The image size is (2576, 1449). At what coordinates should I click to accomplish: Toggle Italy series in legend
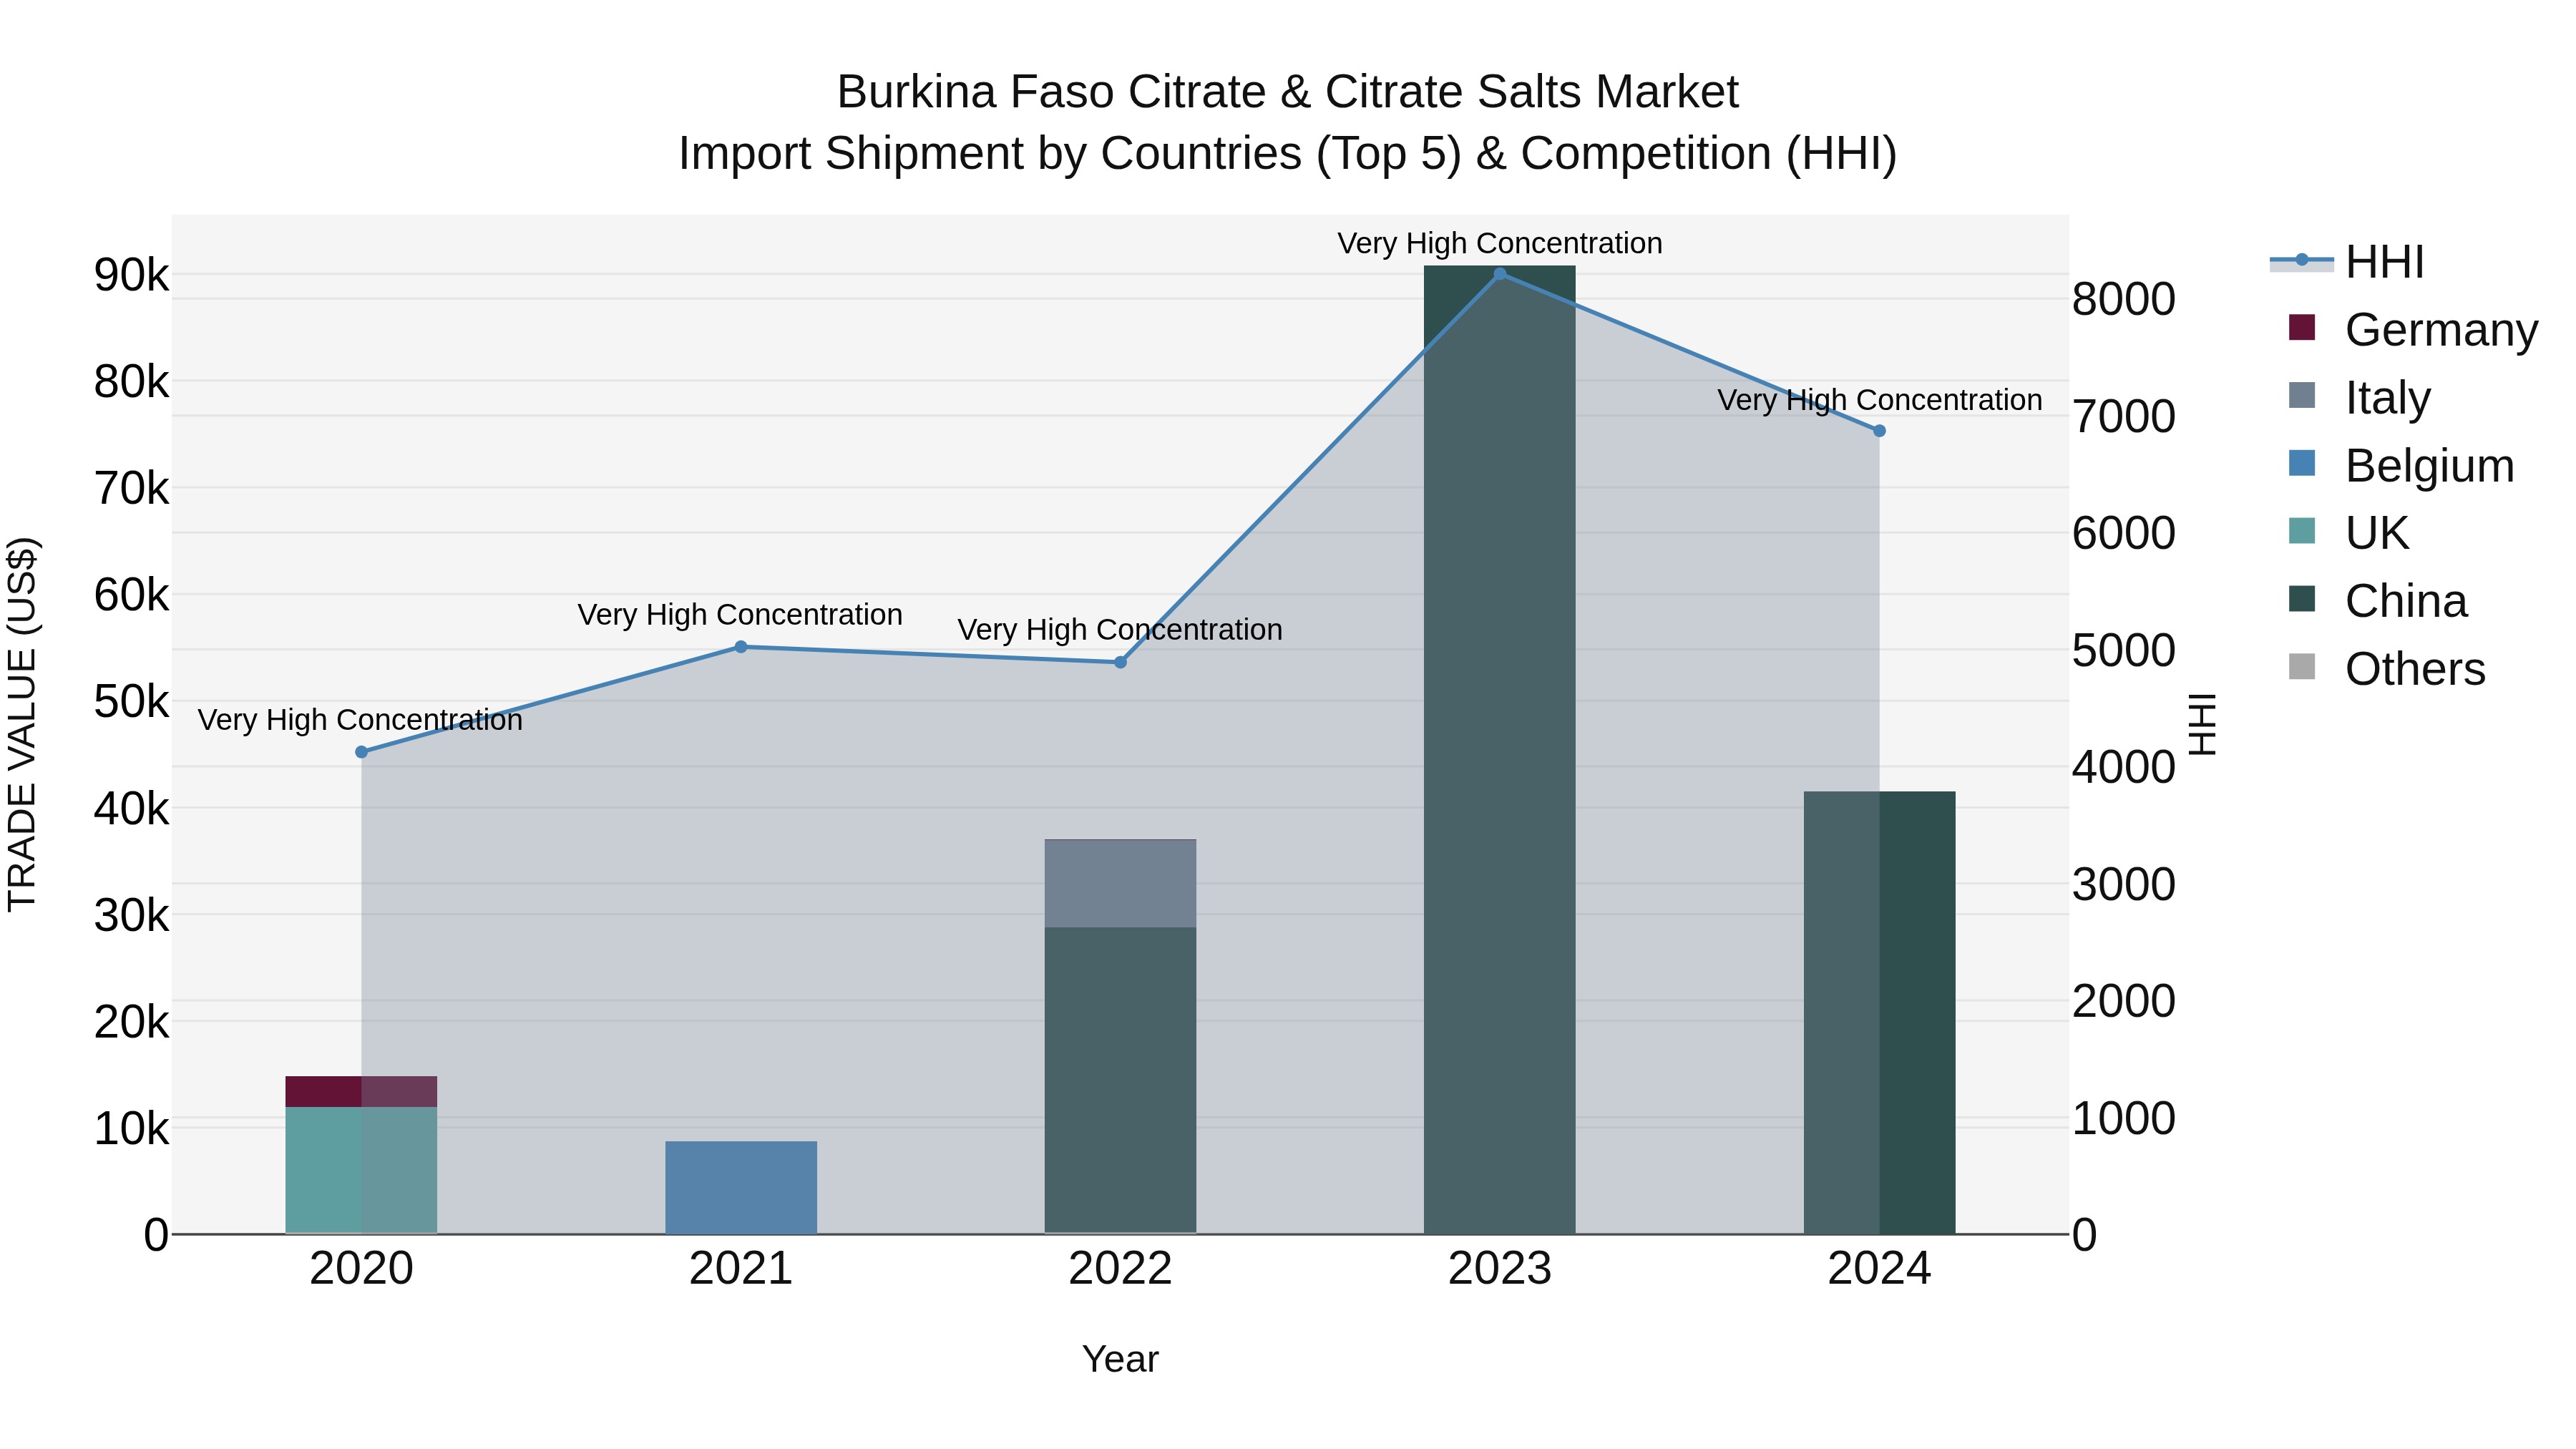(x=2359, y=397)
